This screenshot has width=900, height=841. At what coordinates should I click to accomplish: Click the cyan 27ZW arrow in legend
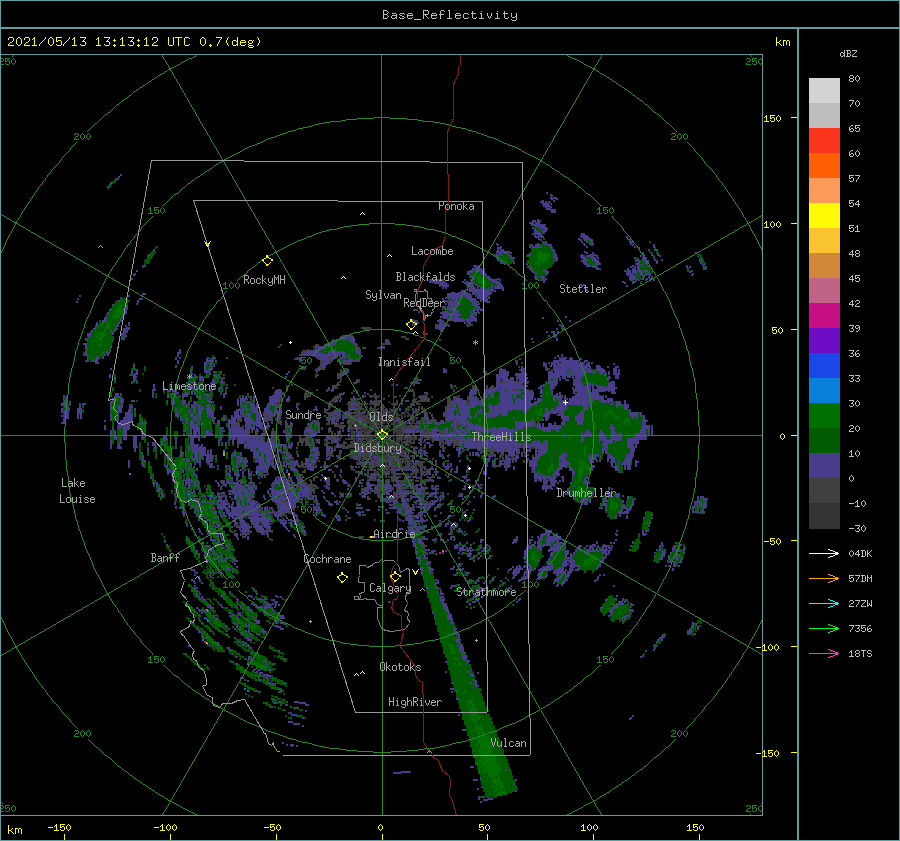824,603
